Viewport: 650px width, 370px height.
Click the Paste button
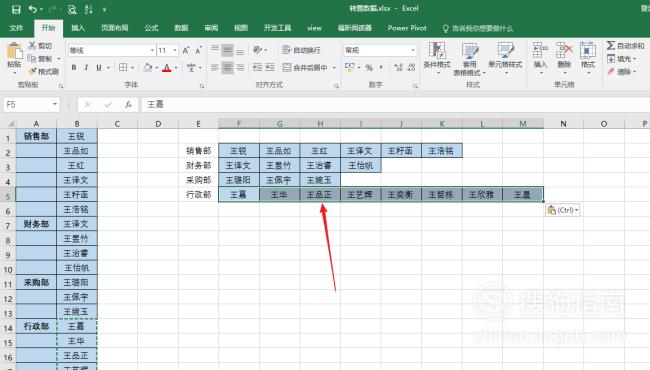tap(14, 58)
